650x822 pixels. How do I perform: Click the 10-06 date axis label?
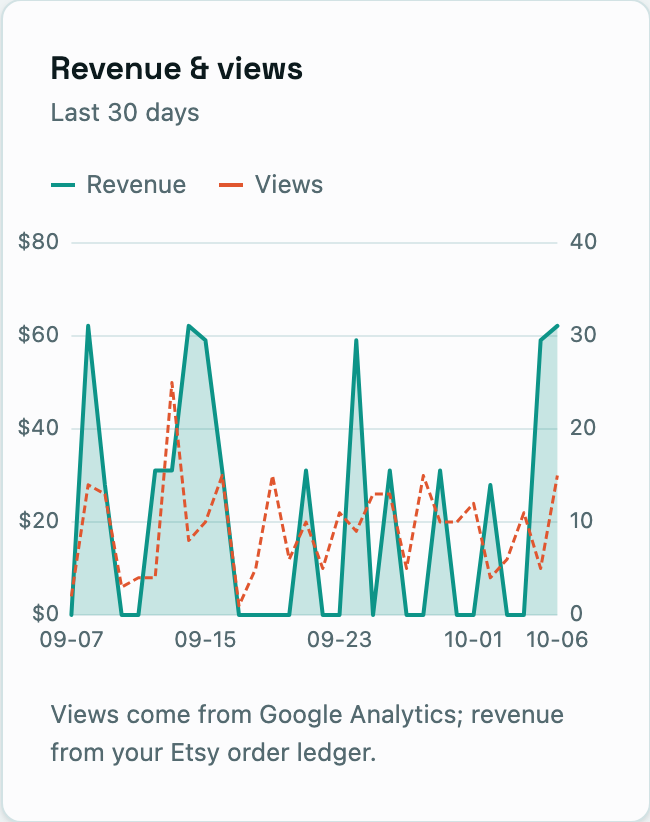(x=557, y=640)
